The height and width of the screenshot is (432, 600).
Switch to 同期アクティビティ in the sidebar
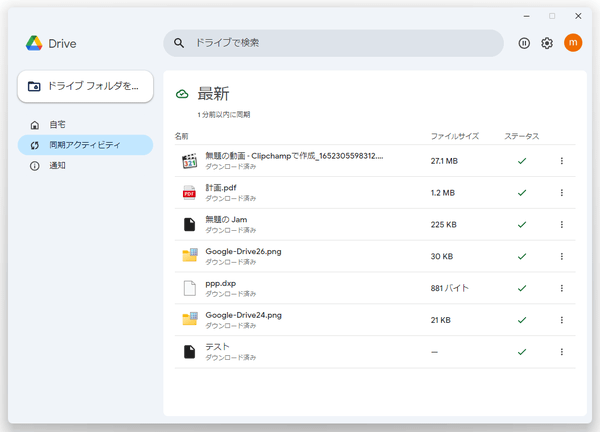[x=84, y=145]
